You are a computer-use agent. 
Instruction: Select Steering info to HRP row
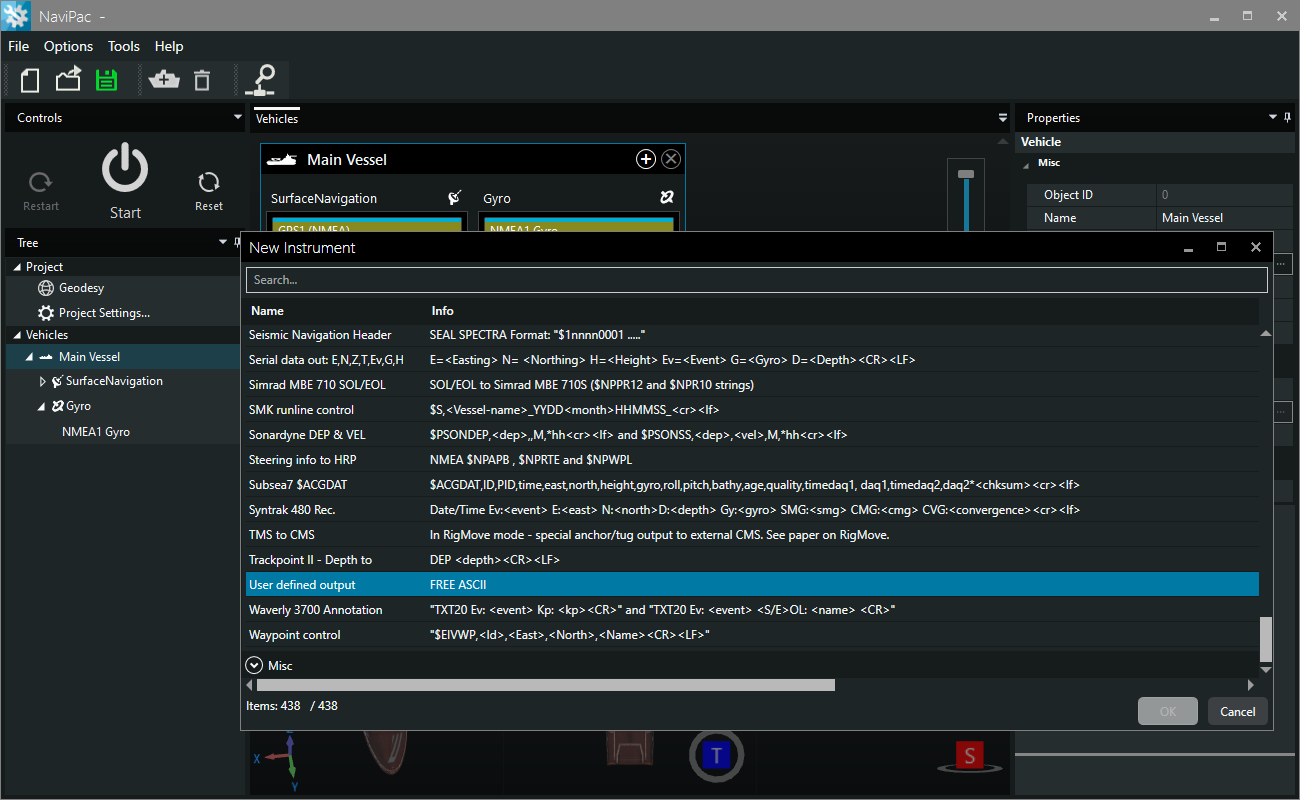[x=752, y=460]
